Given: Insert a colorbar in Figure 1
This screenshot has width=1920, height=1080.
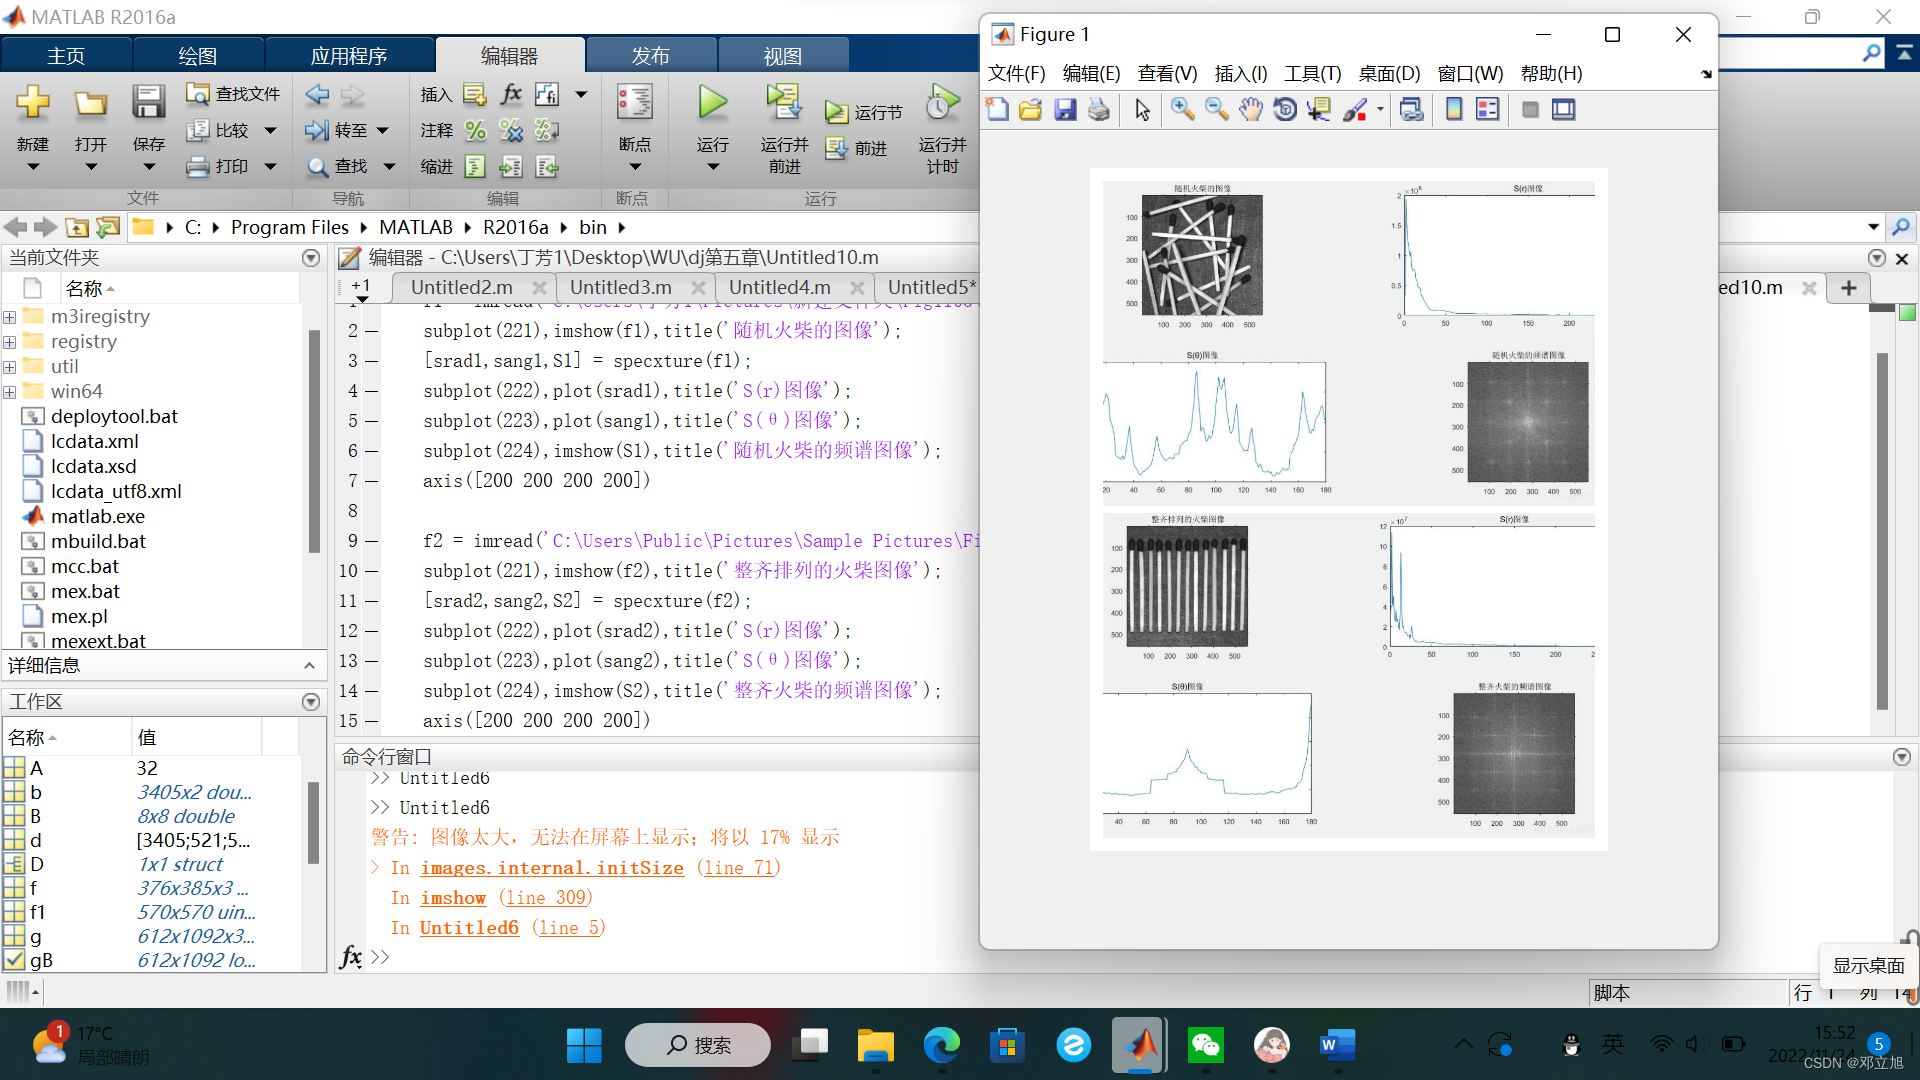Looking at the screenshot, I should click(x=1453, y=110).
